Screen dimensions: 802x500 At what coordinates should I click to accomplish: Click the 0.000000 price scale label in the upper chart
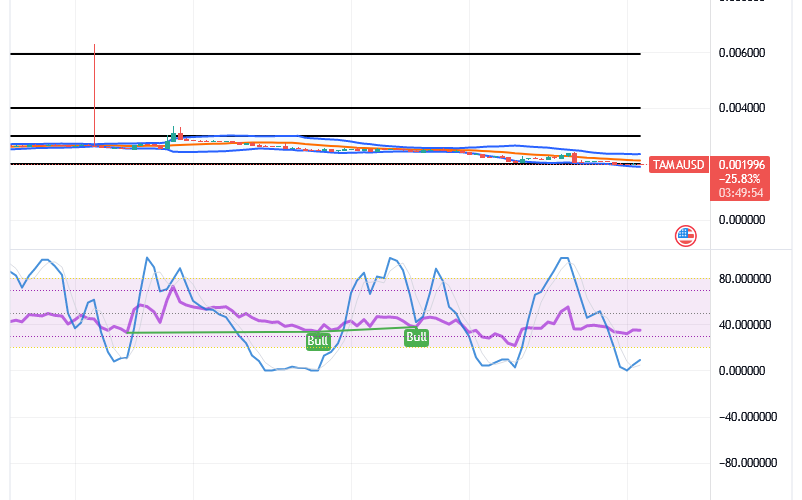pos(742,219)
